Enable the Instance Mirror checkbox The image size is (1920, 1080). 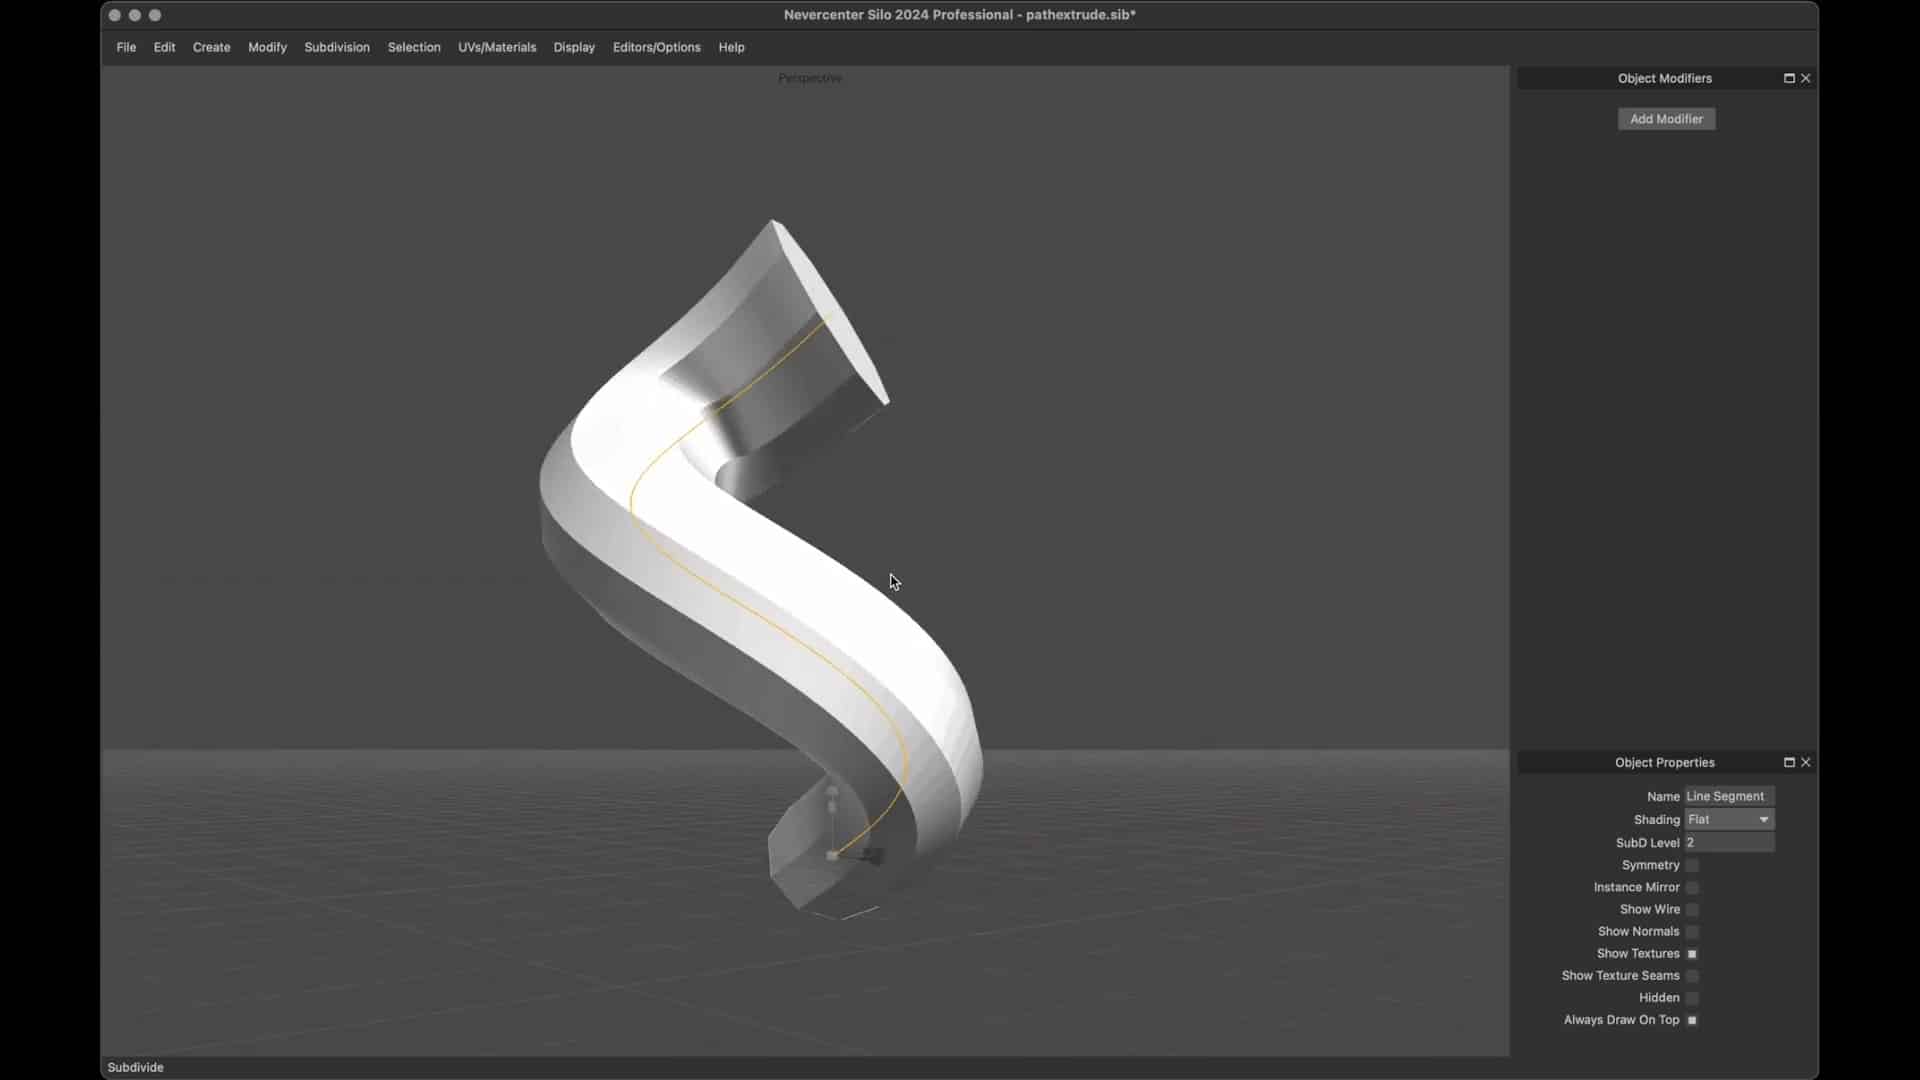[1693, 887]
